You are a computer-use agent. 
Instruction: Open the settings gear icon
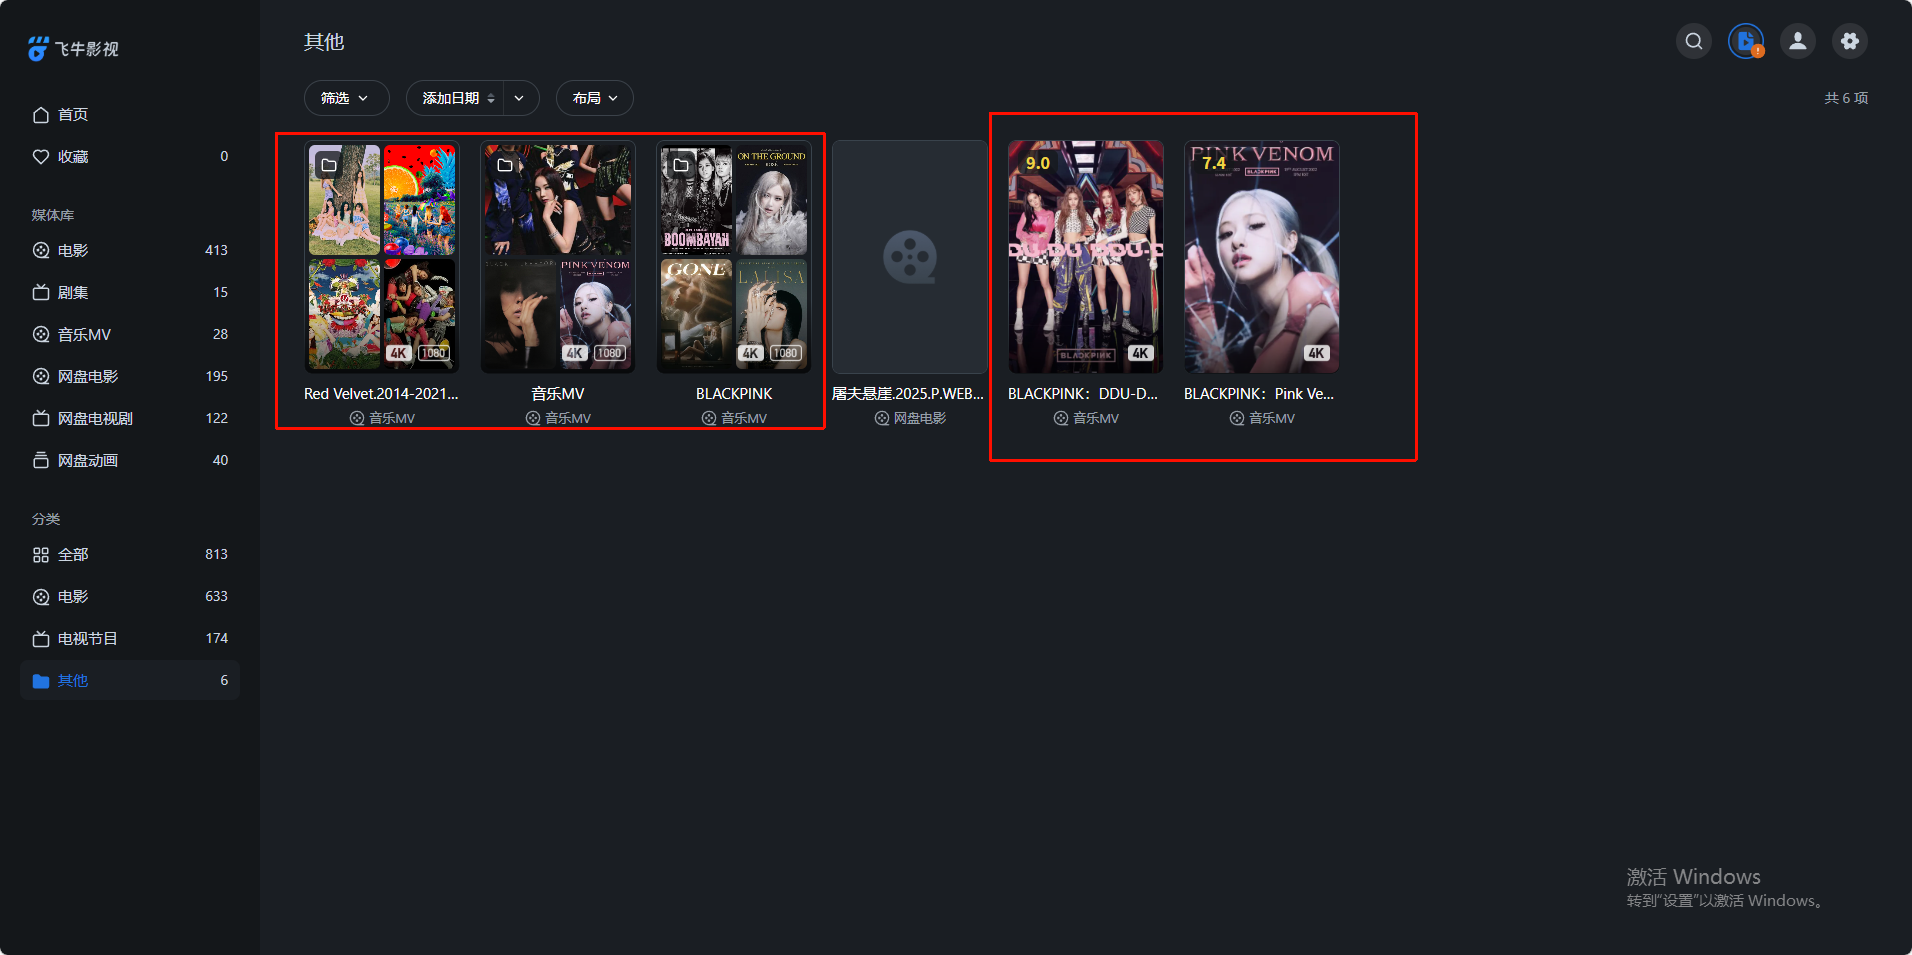click(x=1850, y=41)
